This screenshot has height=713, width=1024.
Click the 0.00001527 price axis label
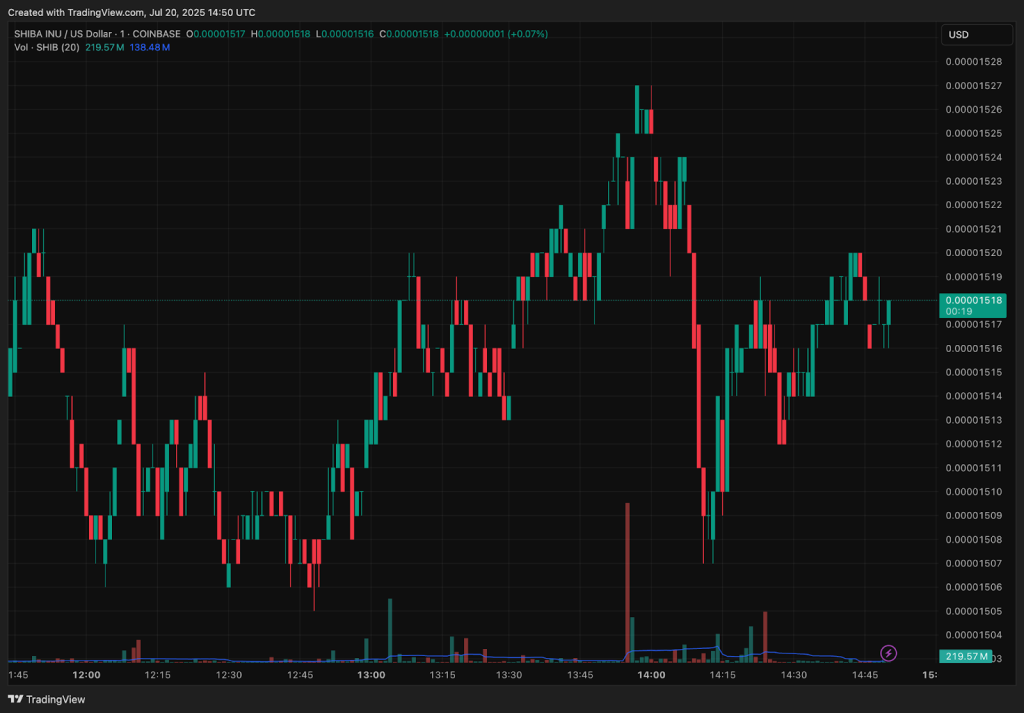pyautogui.click(x=974, y=86)
